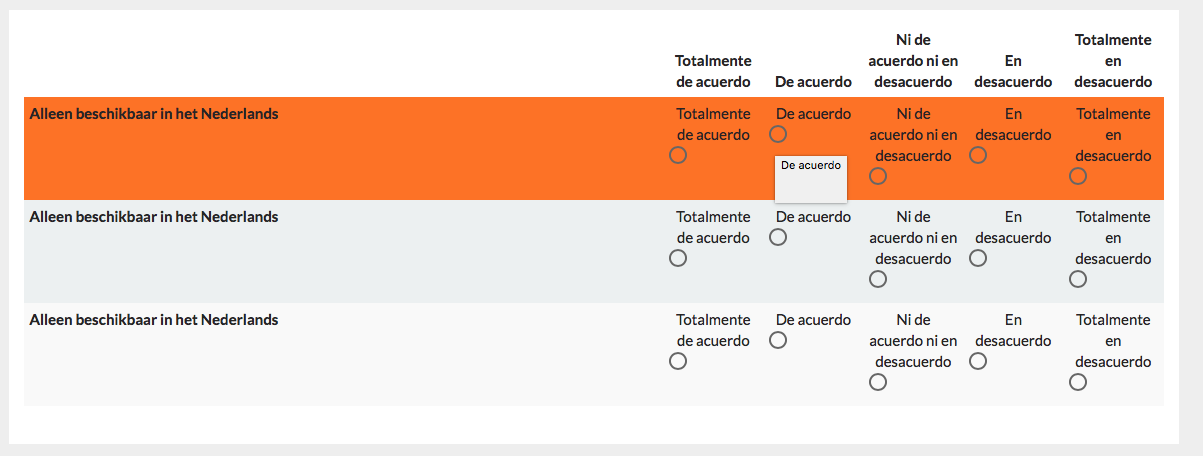
Task: Click the middle row's 'Alleen beschikbaar in het Nederlands' label
Action: pos(154,217)
